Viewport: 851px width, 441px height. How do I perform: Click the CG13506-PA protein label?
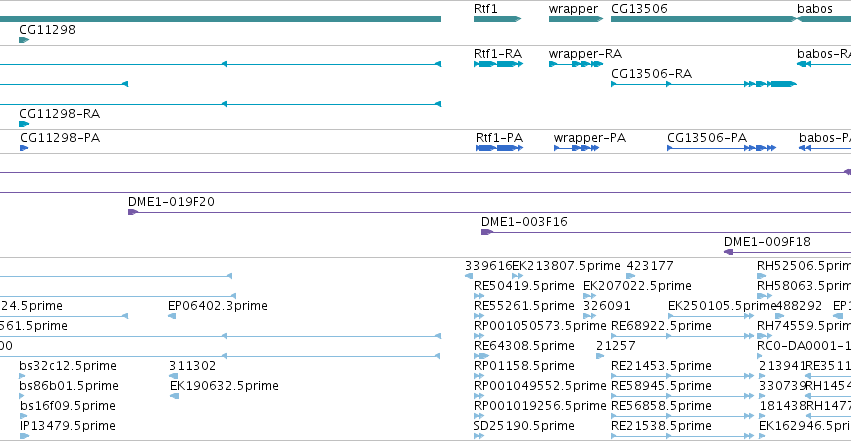[x=707, y=138]
